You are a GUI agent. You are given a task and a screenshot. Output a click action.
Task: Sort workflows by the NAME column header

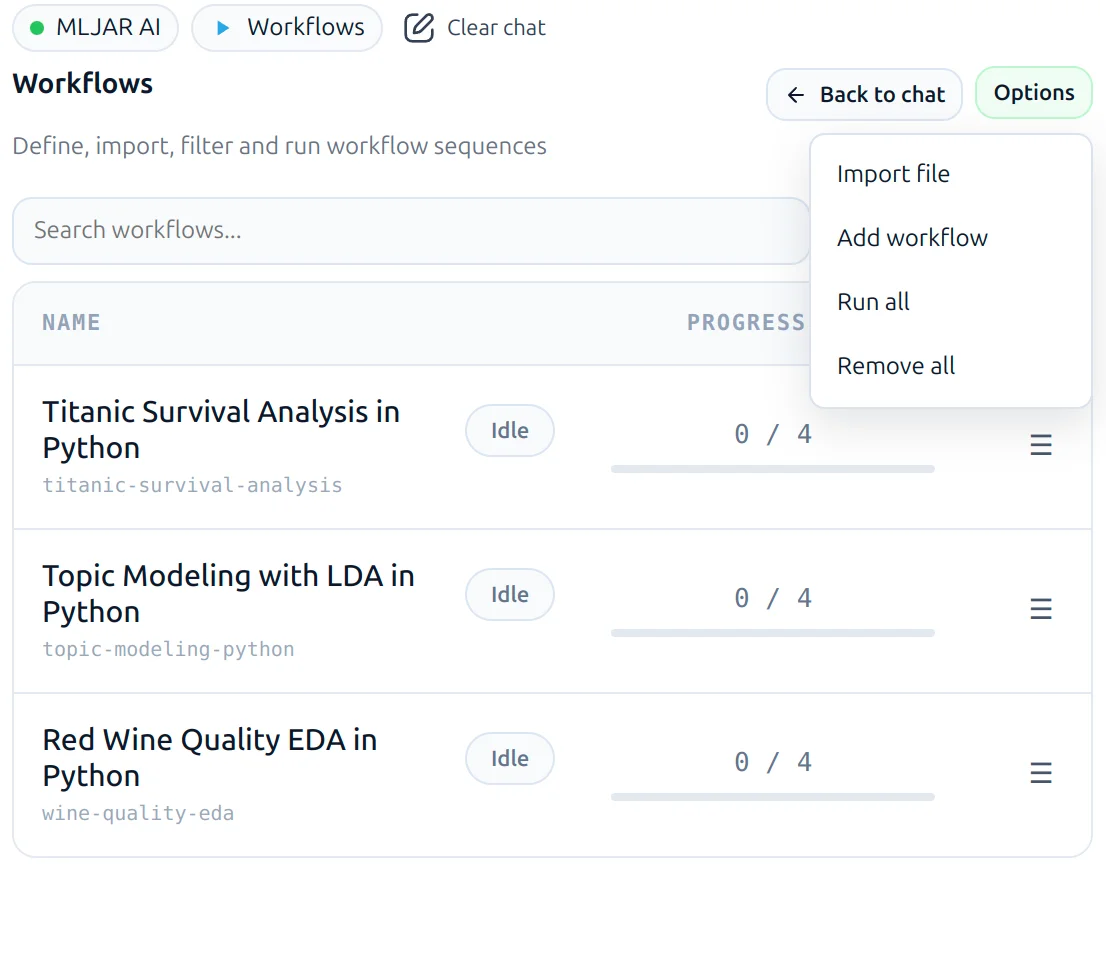(x=70, y=322)
